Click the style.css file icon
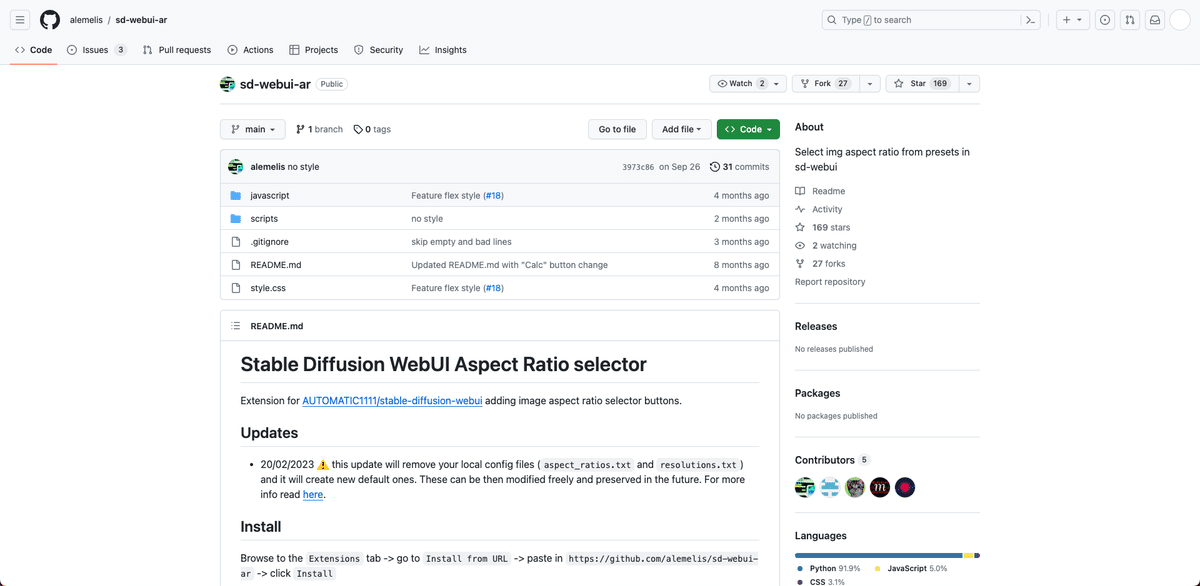Viewport: 1200px width, 586px height. tap(236, 288)
